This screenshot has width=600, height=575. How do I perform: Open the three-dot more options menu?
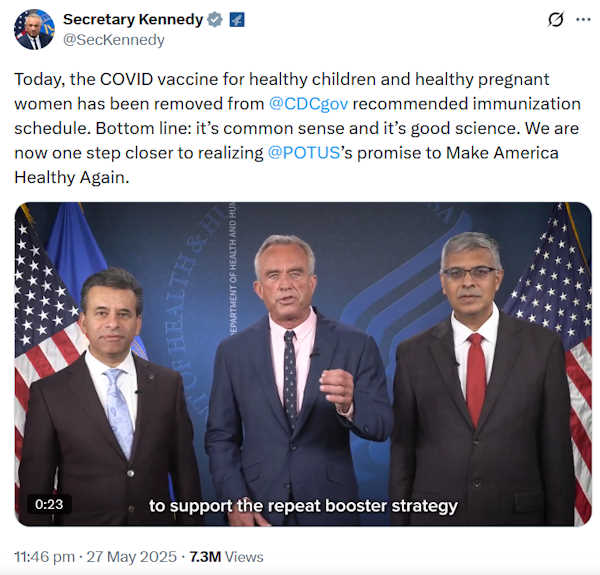pos(585,20)
